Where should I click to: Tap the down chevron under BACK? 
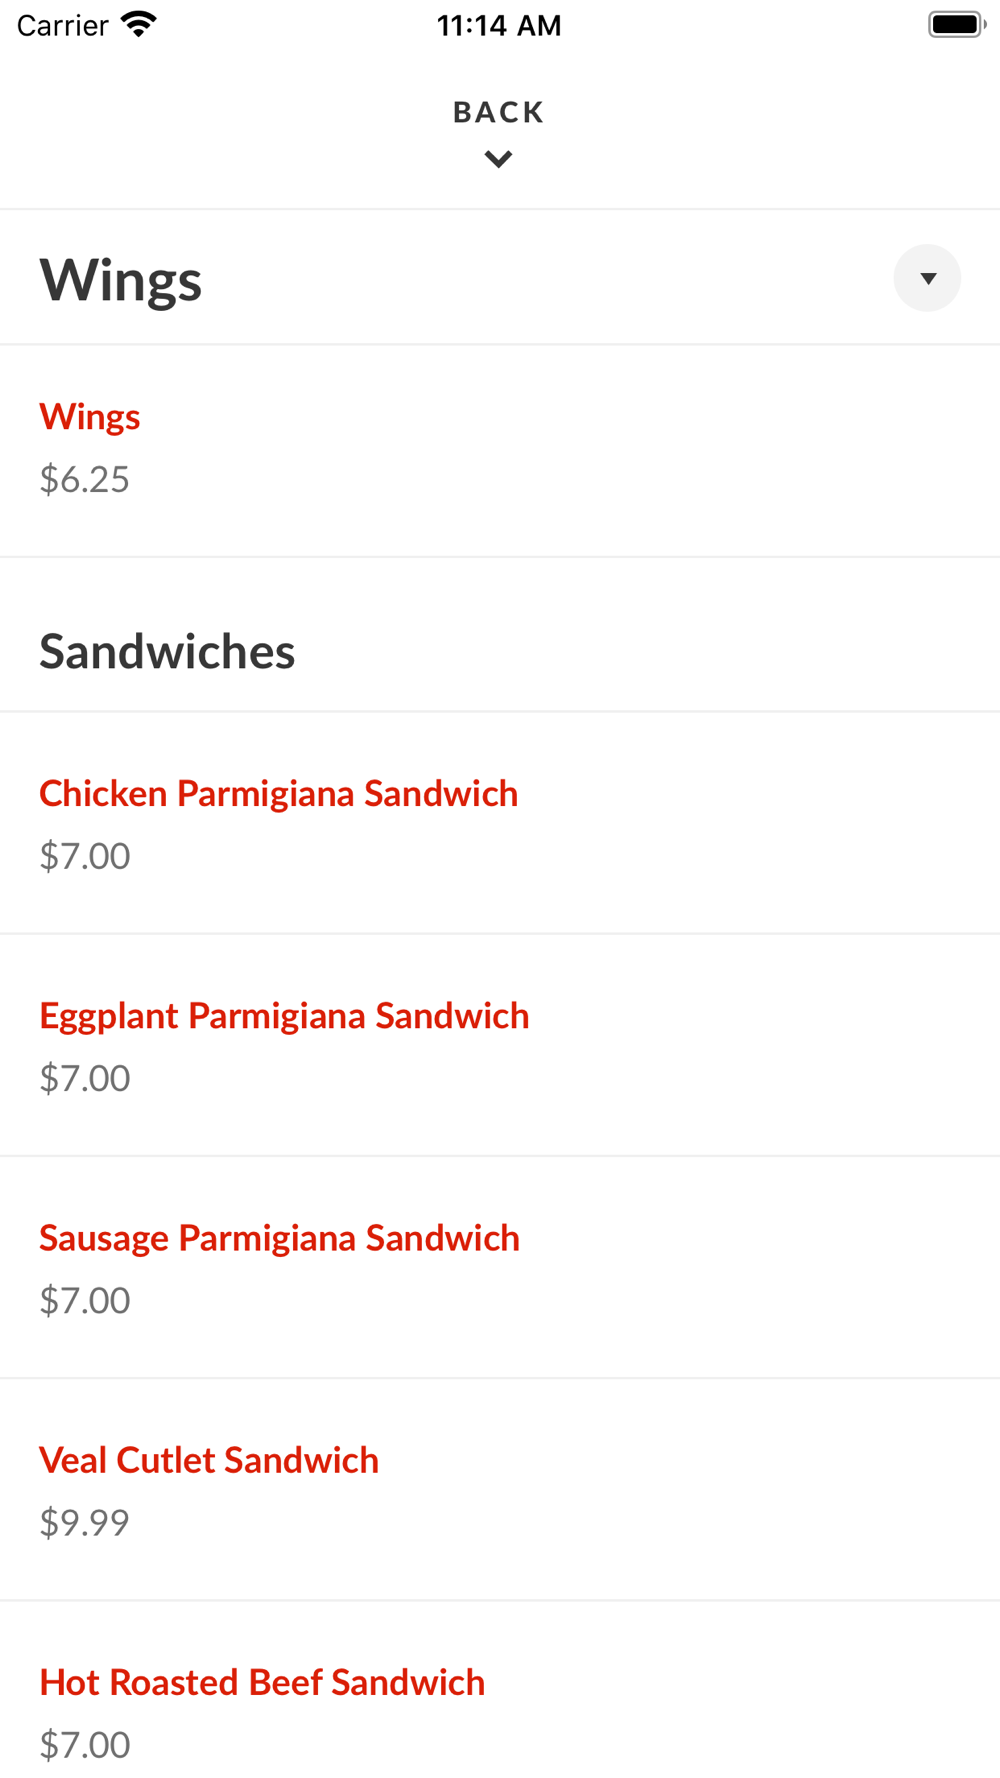pyautogui.click(x=498, y=159)
